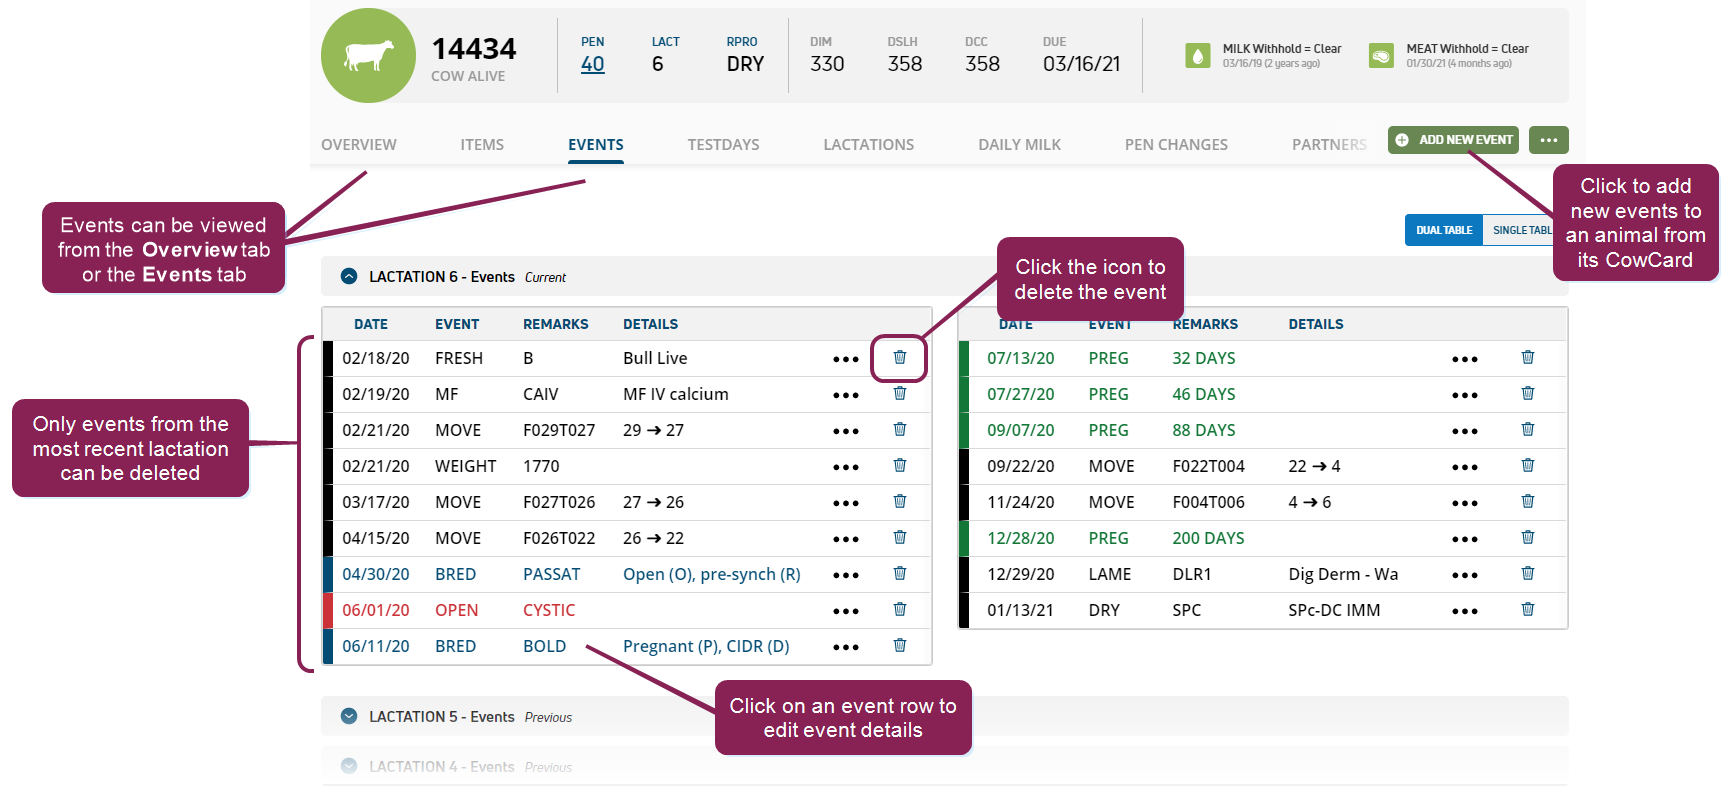Go to the PEN CHANGES tab

(1175, 145)
